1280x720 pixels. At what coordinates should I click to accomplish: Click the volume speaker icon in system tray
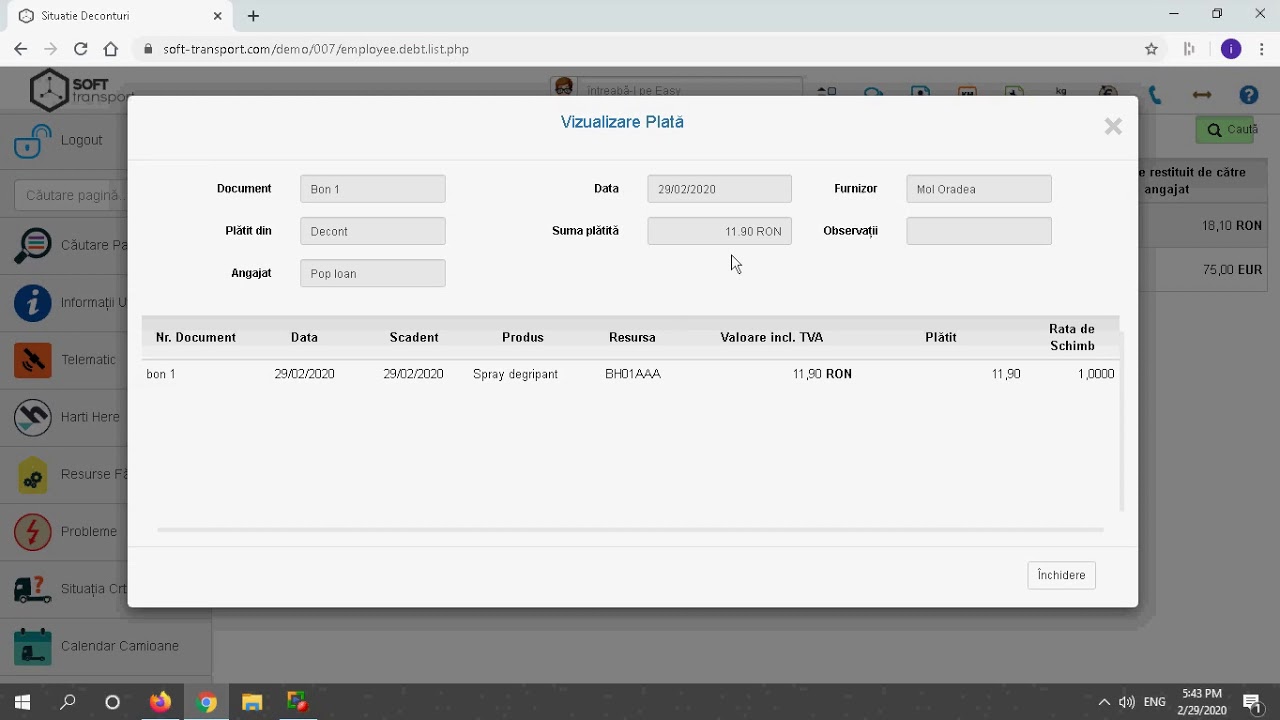[x=1127, y=702]
